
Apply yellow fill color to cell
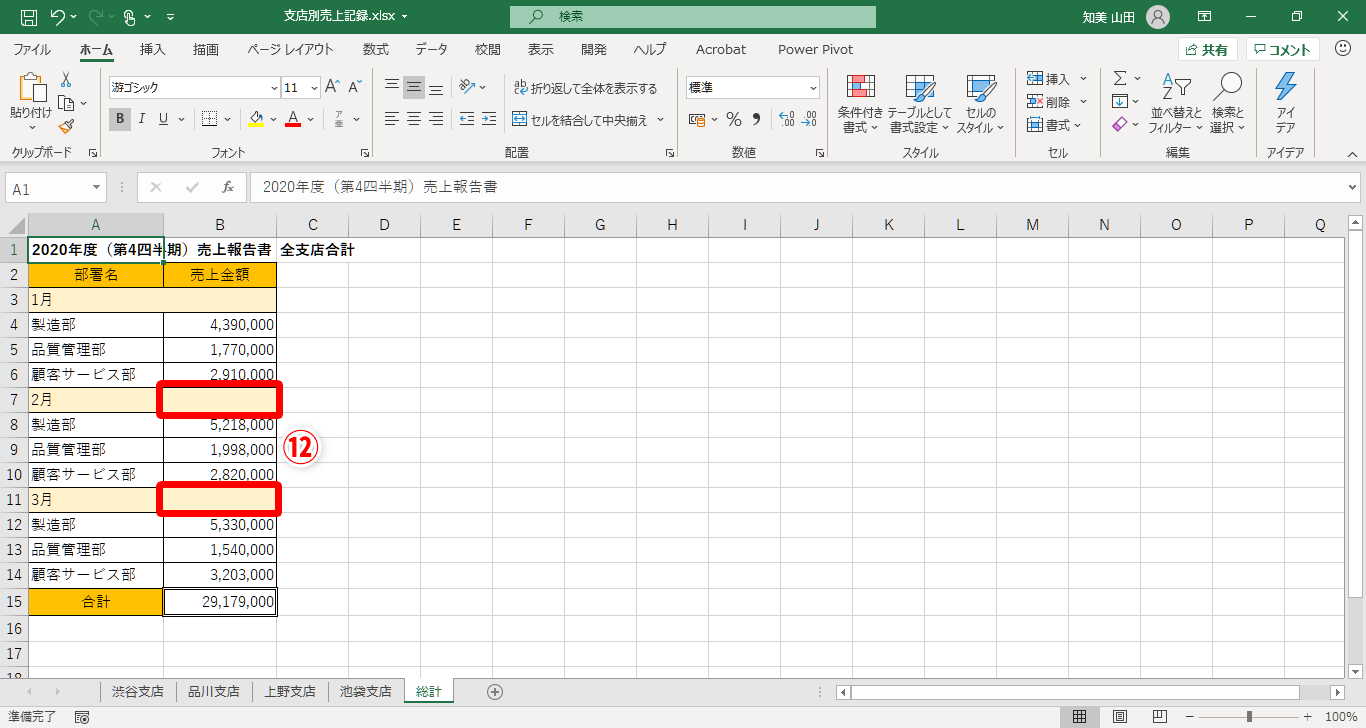[x=256, y=119]
